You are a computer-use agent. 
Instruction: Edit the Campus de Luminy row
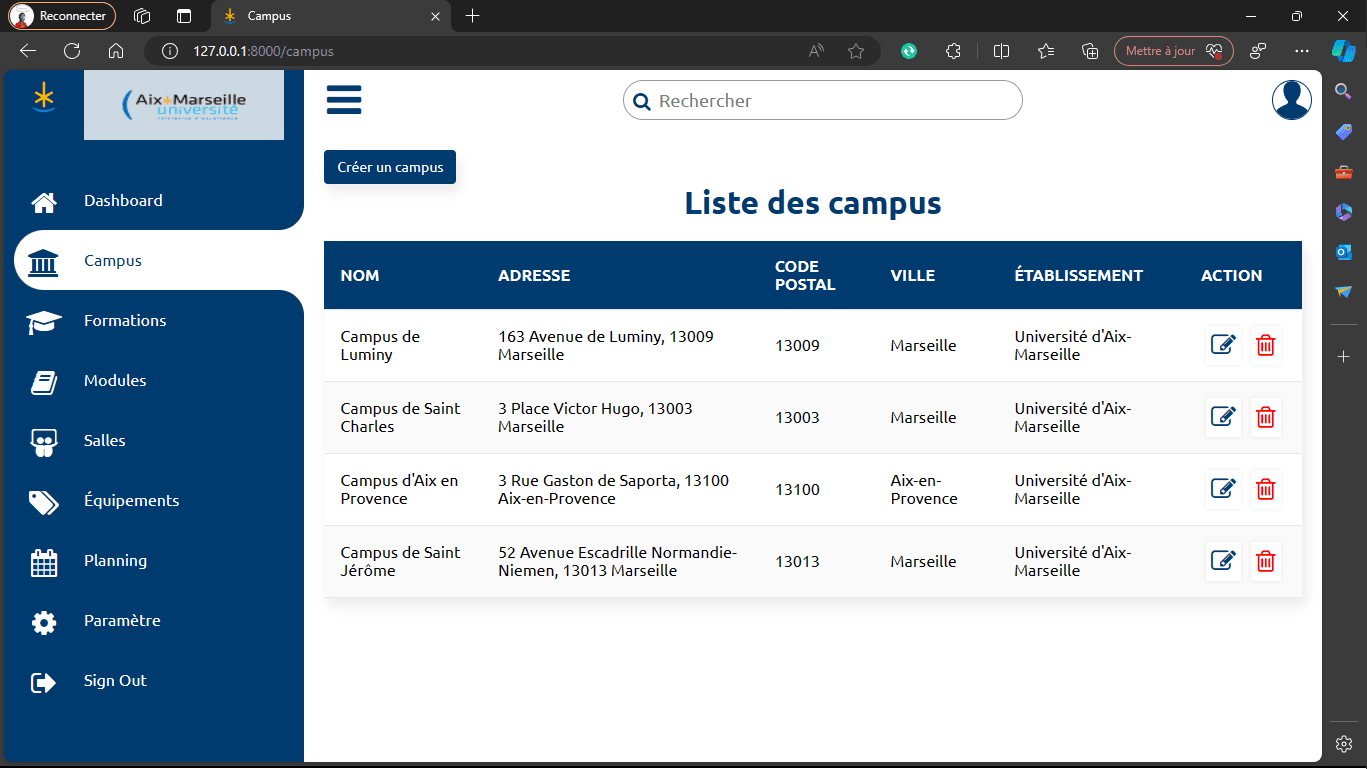(1223, 345)
